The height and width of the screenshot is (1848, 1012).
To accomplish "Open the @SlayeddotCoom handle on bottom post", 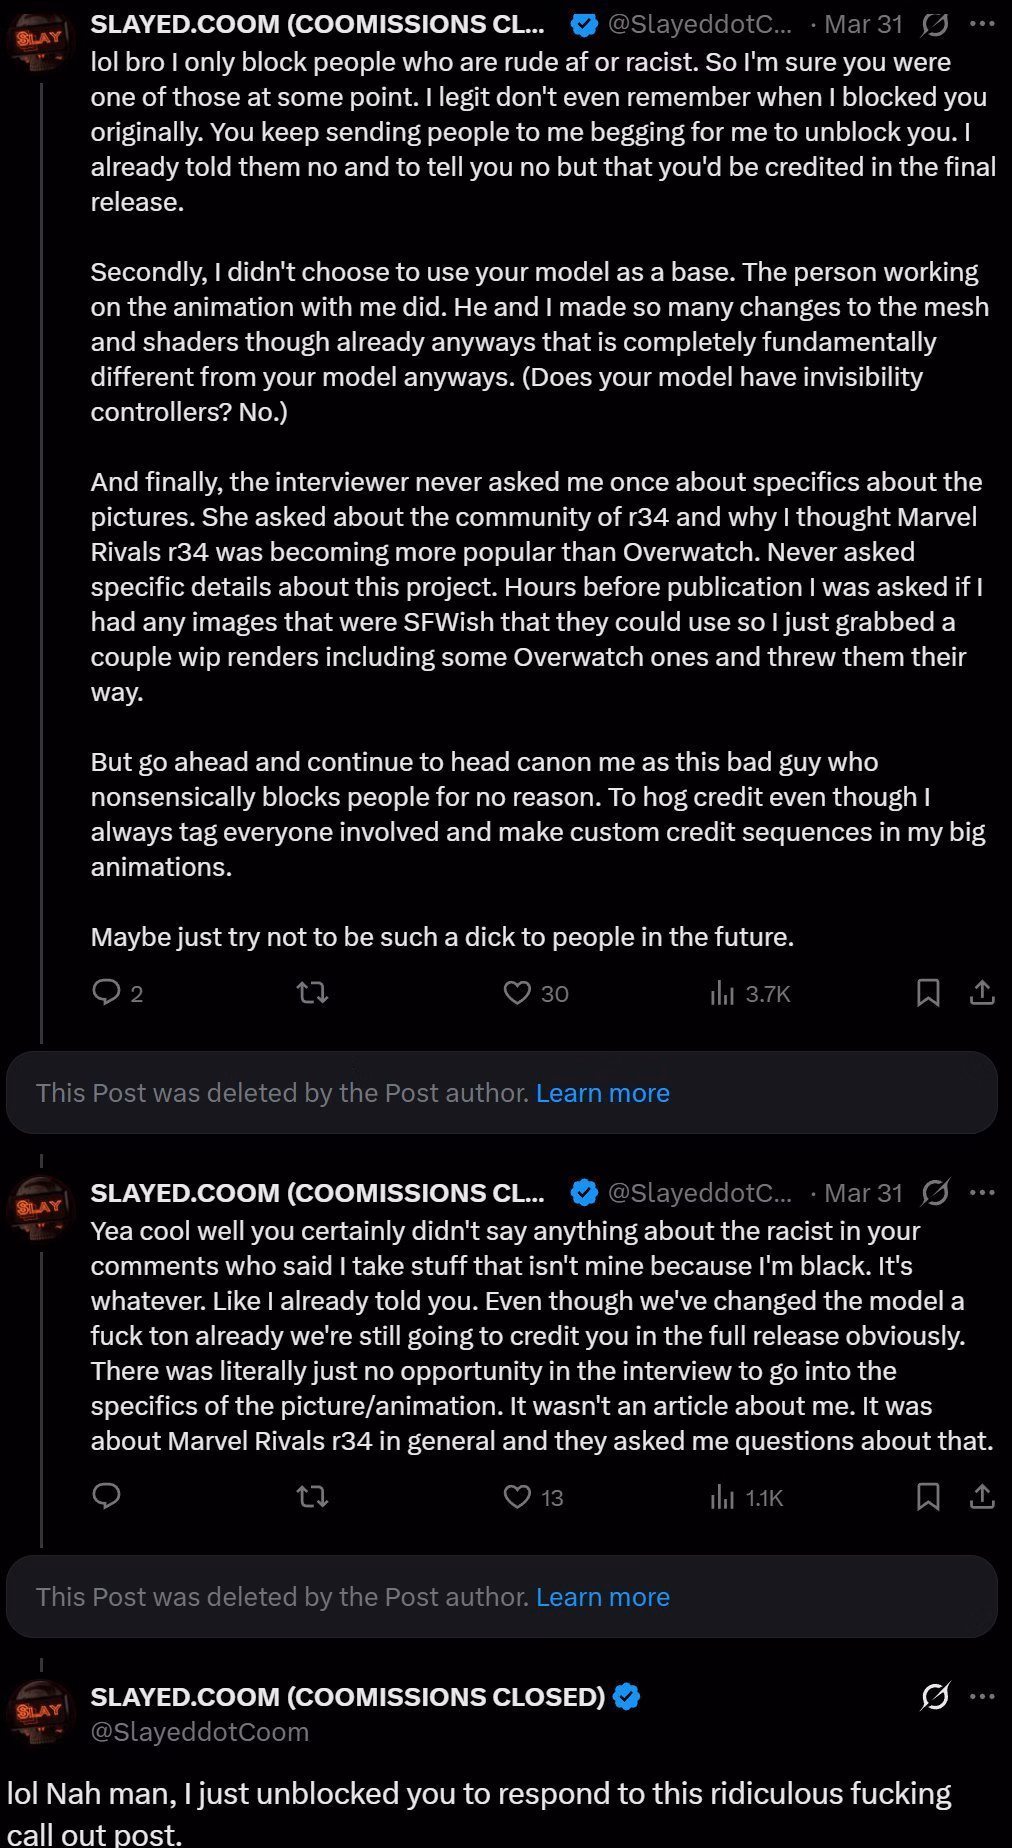I will pos(199,1731).
